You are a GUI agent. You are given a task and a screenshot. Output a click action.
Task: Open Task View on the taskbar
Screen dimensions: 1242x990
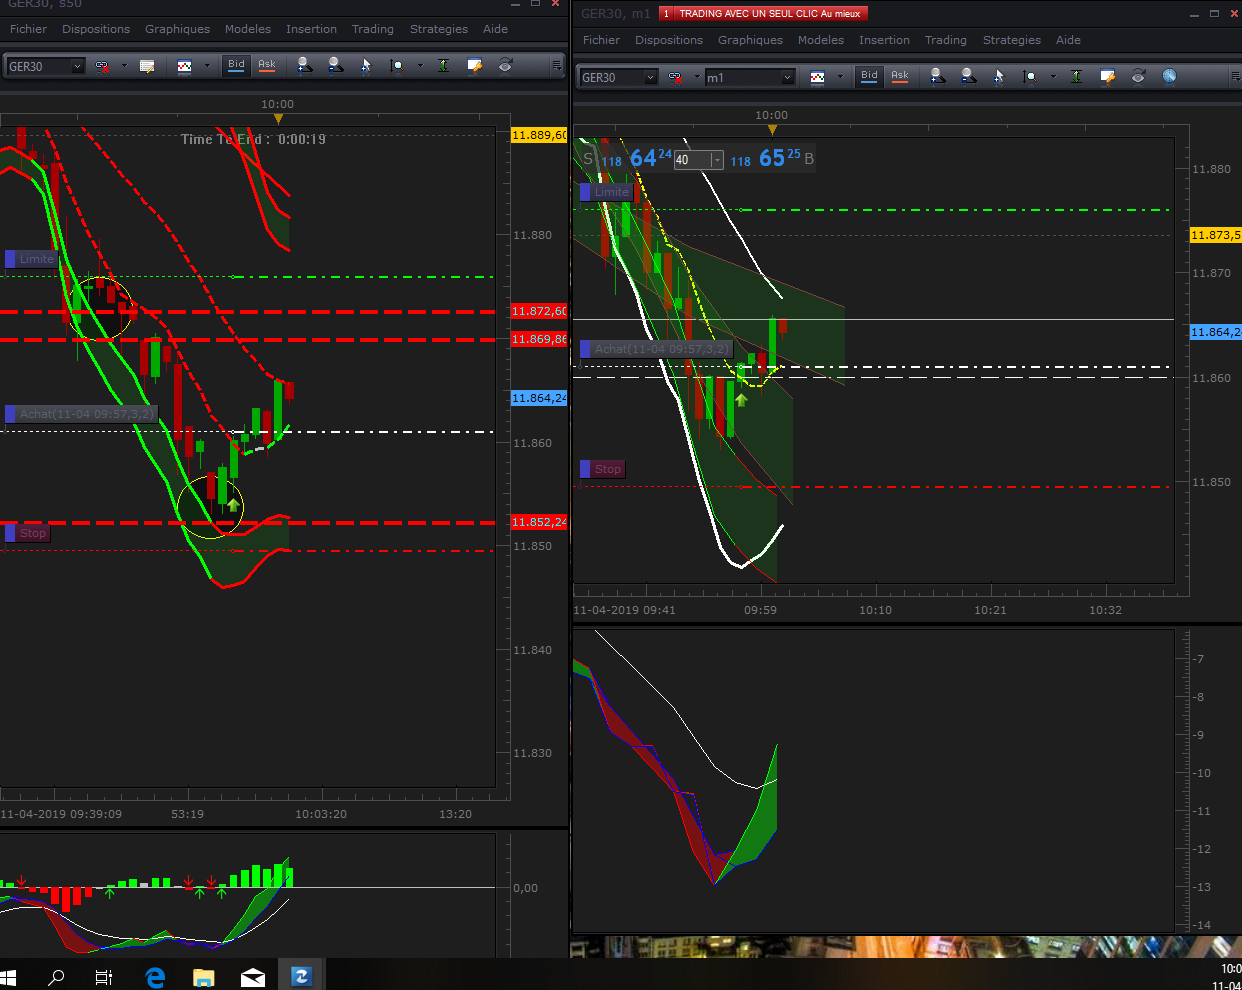(104, 976)
